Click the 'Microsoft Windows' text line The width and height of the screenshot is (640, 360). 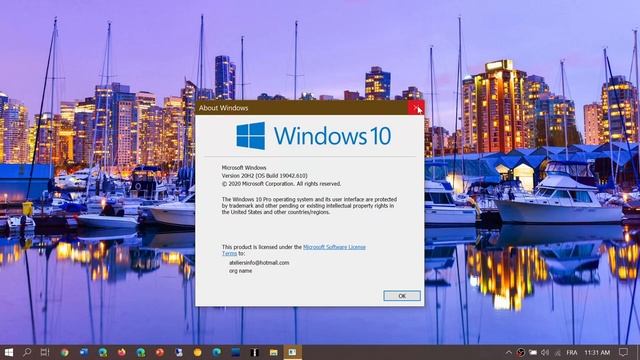[244, 167]
